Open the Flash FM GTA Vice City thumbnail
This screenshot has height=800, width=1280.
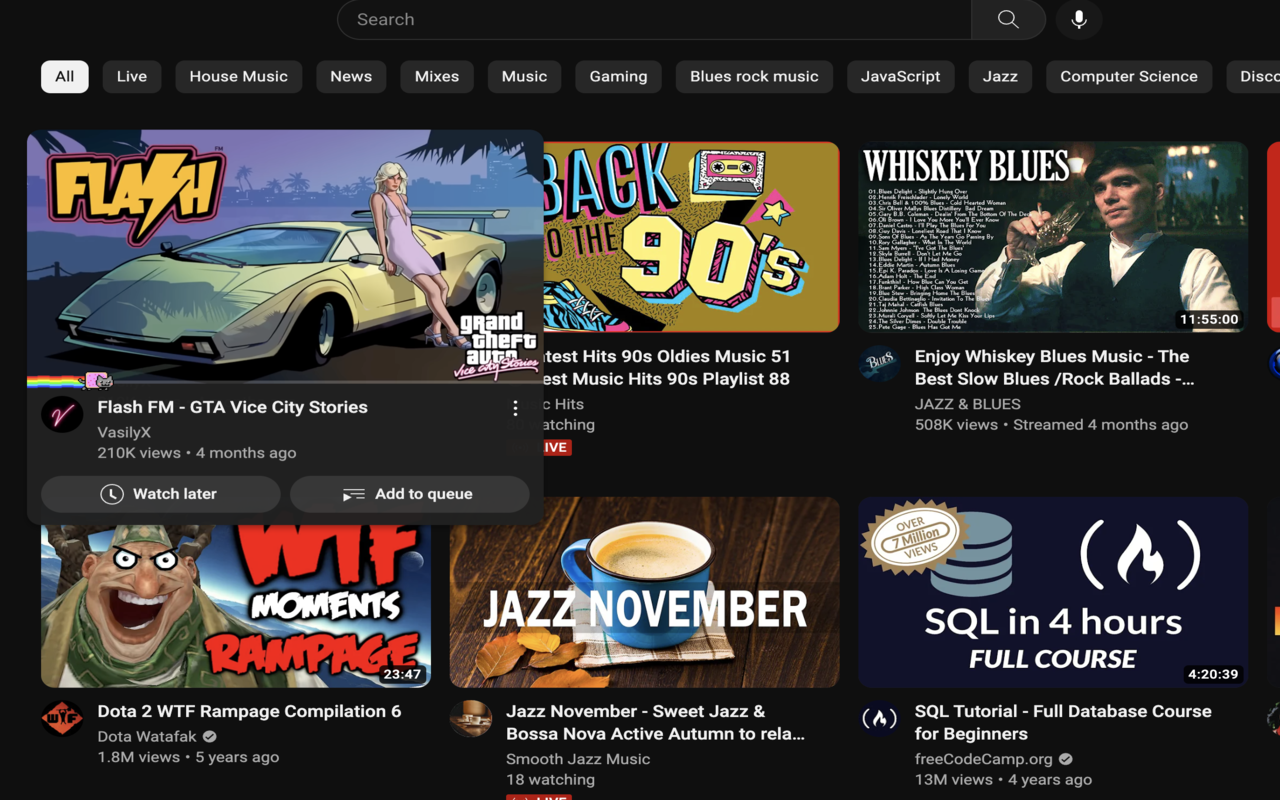coord(285,257)
